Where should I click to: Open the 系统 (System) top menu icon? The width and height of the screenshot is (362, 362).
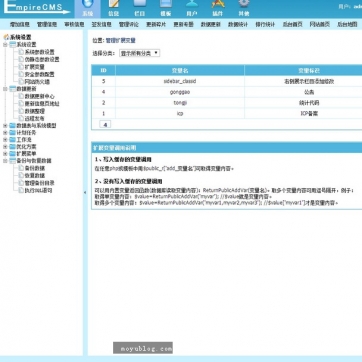(x=87, y=8)
